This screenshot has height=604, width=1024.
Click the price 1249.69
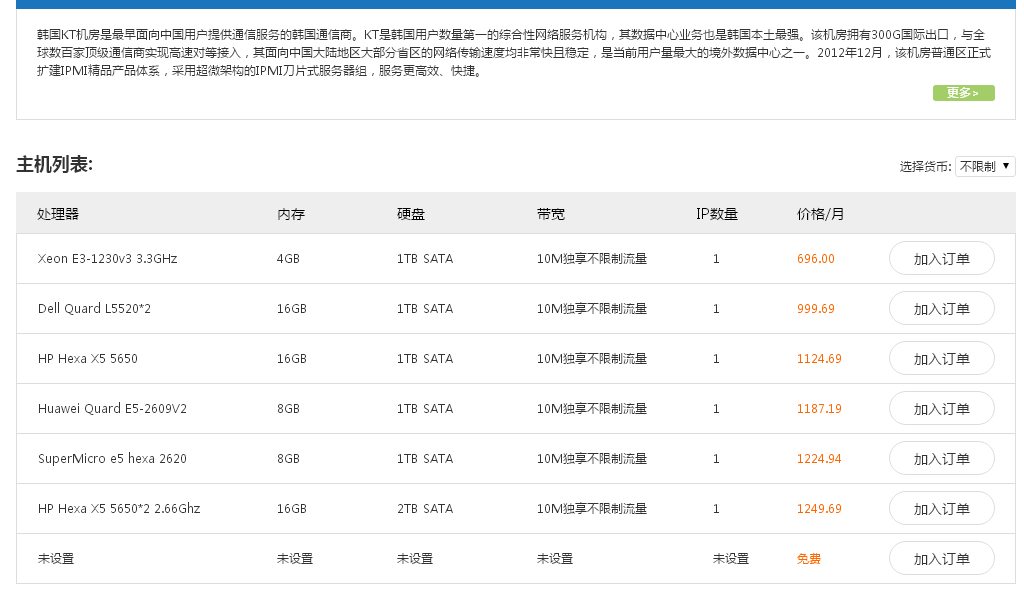click(819, 509)
